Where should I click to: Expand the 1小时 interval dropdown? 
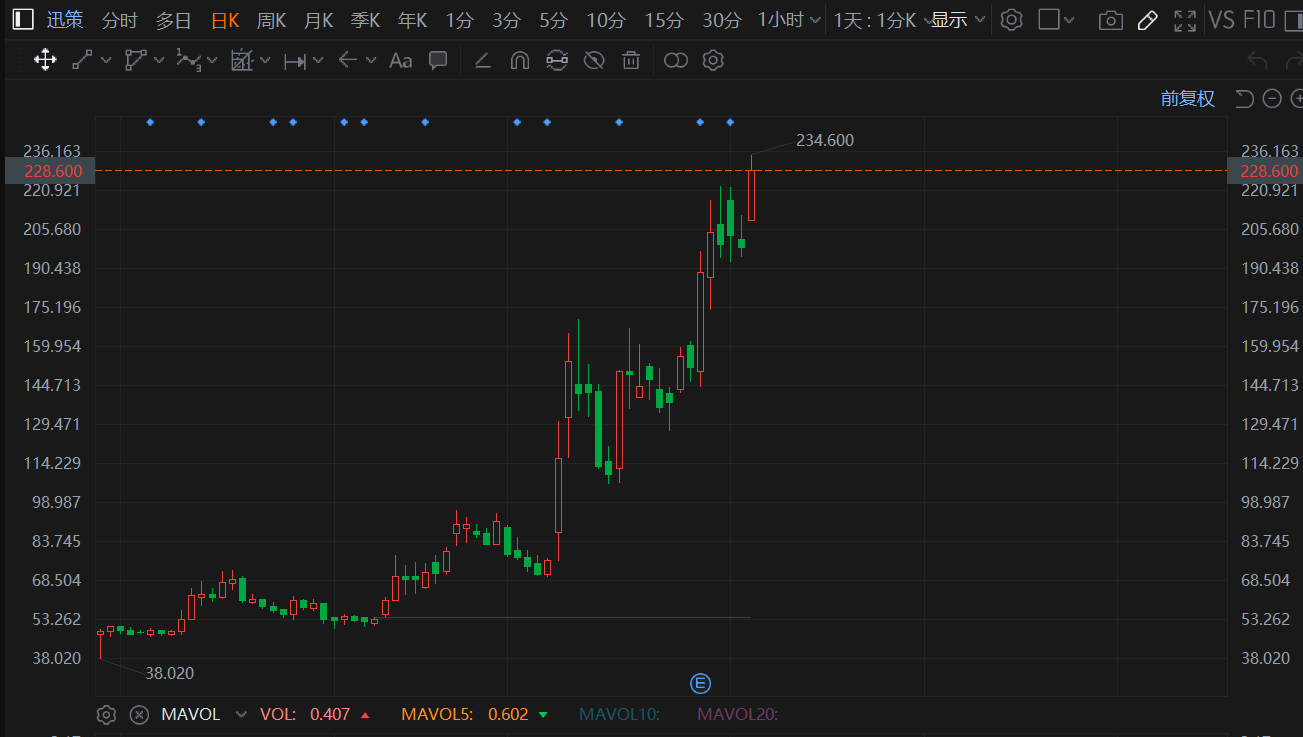coord(790,20)
